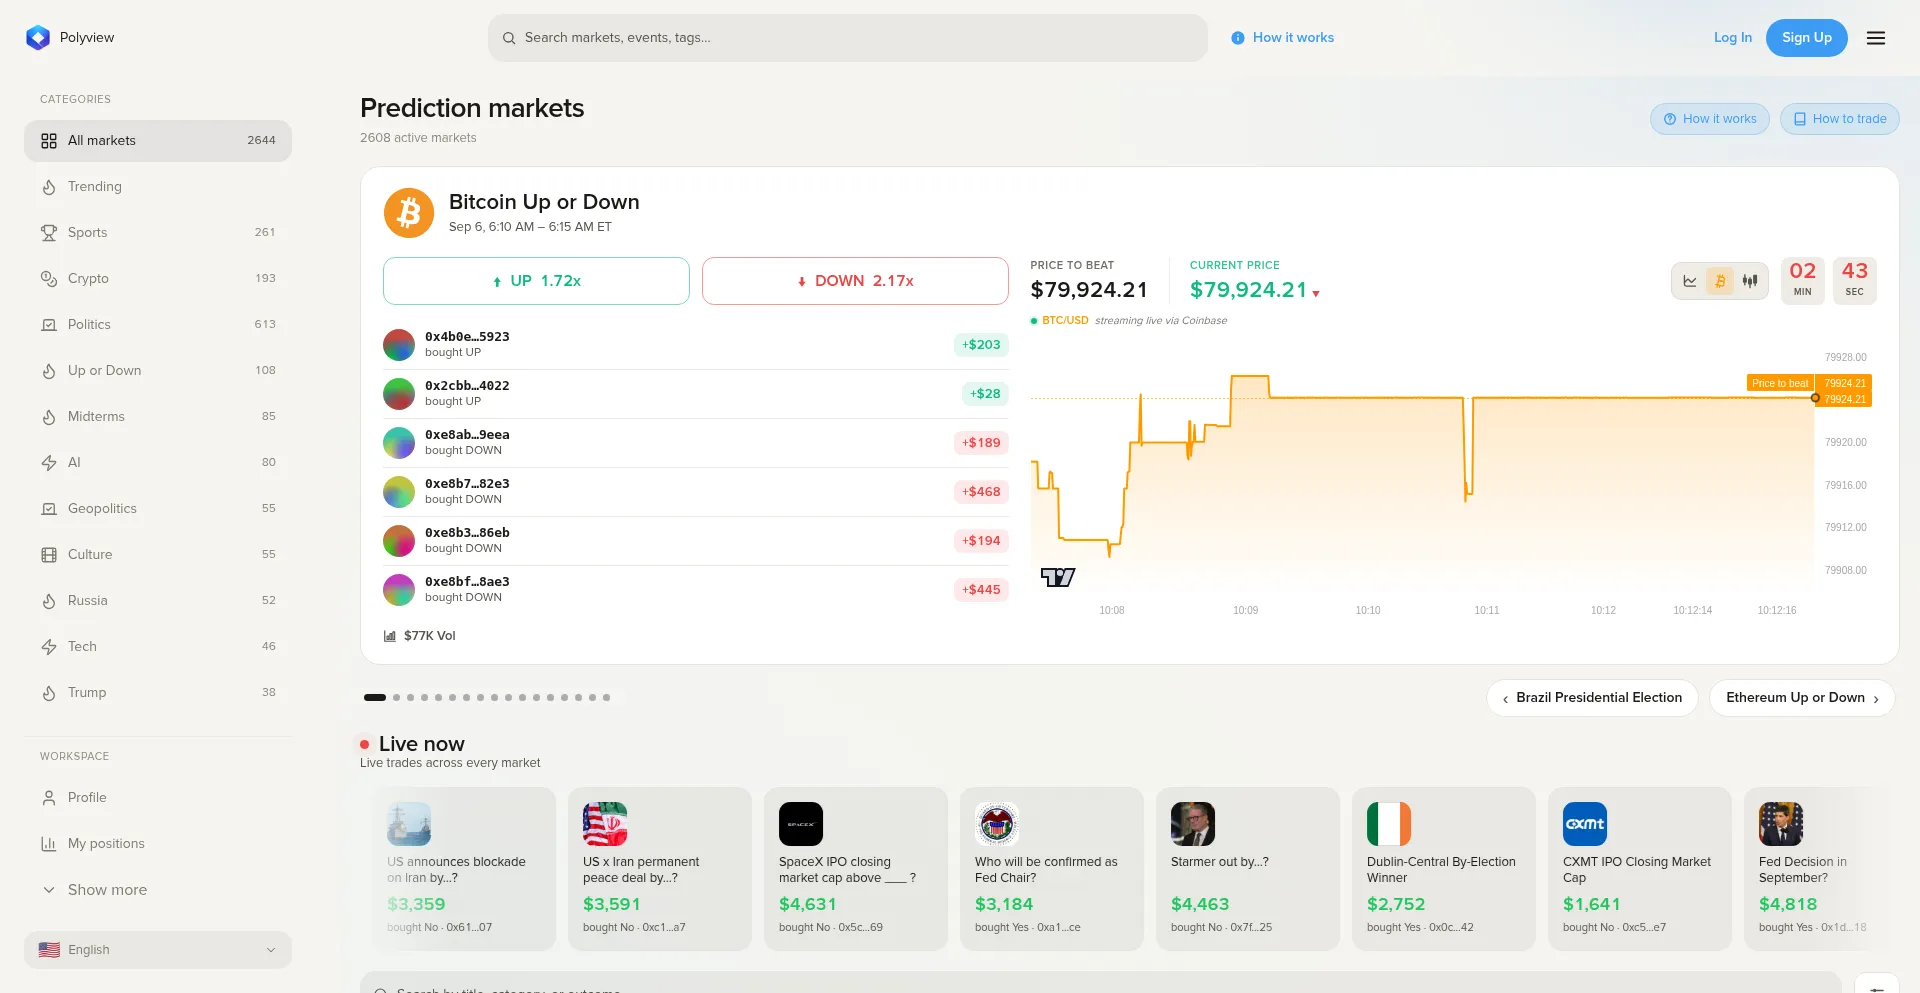Click the Bitcoin Up or Down title
This screenshot has height=993, width=1920.
[544, 202]
